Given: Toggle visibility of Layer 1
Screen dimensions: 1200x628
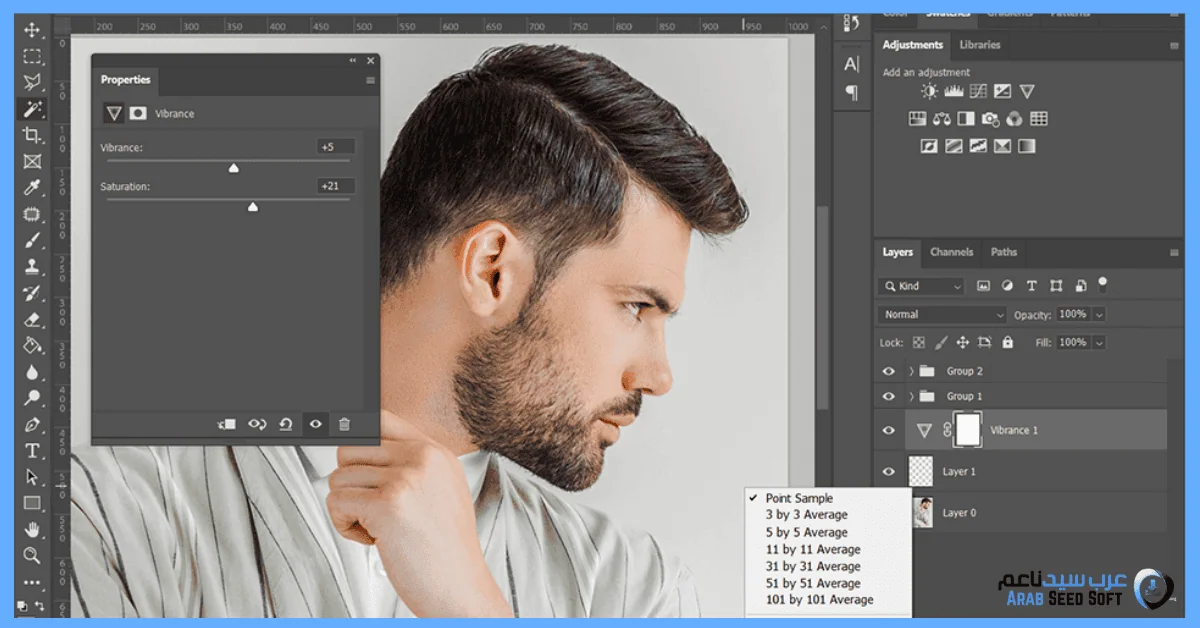Looking at the screenshot, I should (x=888, y=471).
